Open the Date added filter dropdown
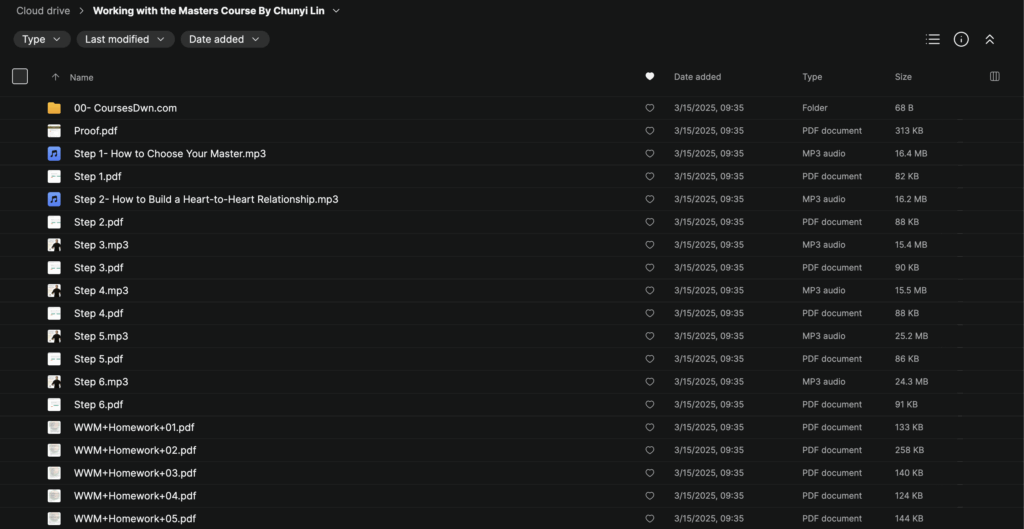This screenshot has width=1024, height=529. tap(225, 39)
